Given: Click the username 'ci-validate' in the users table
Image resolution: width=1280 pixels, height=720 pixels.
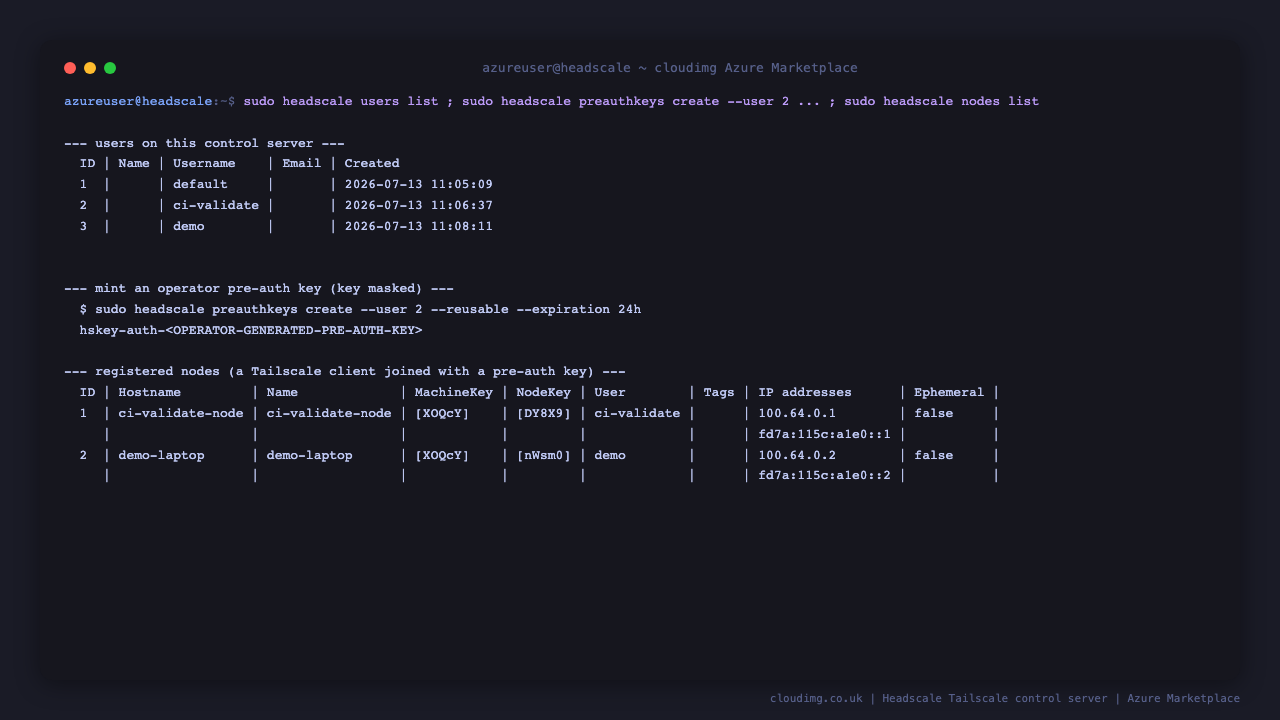Looking at the screenshot, I should pyautogui.click(x=216, y=205).
